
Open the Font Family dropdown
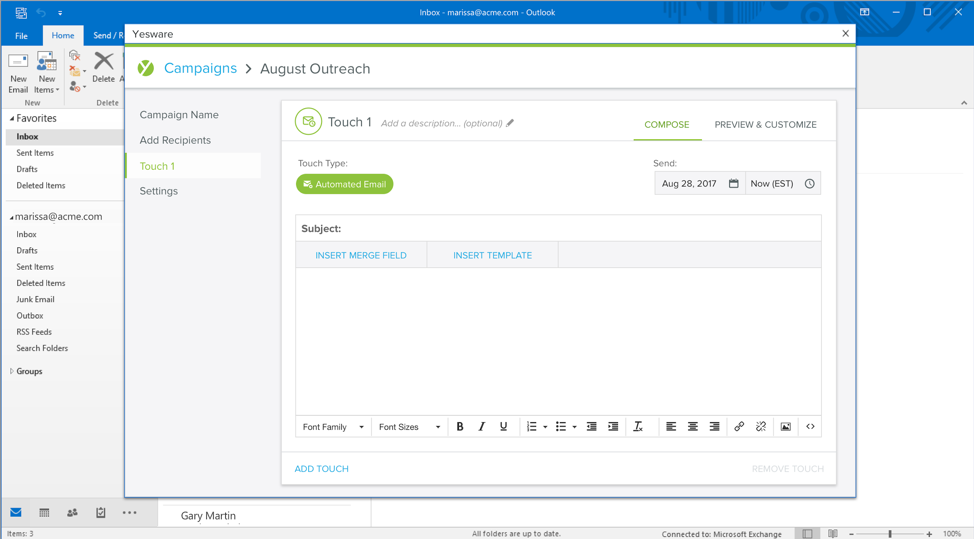(x=333, y=427)
